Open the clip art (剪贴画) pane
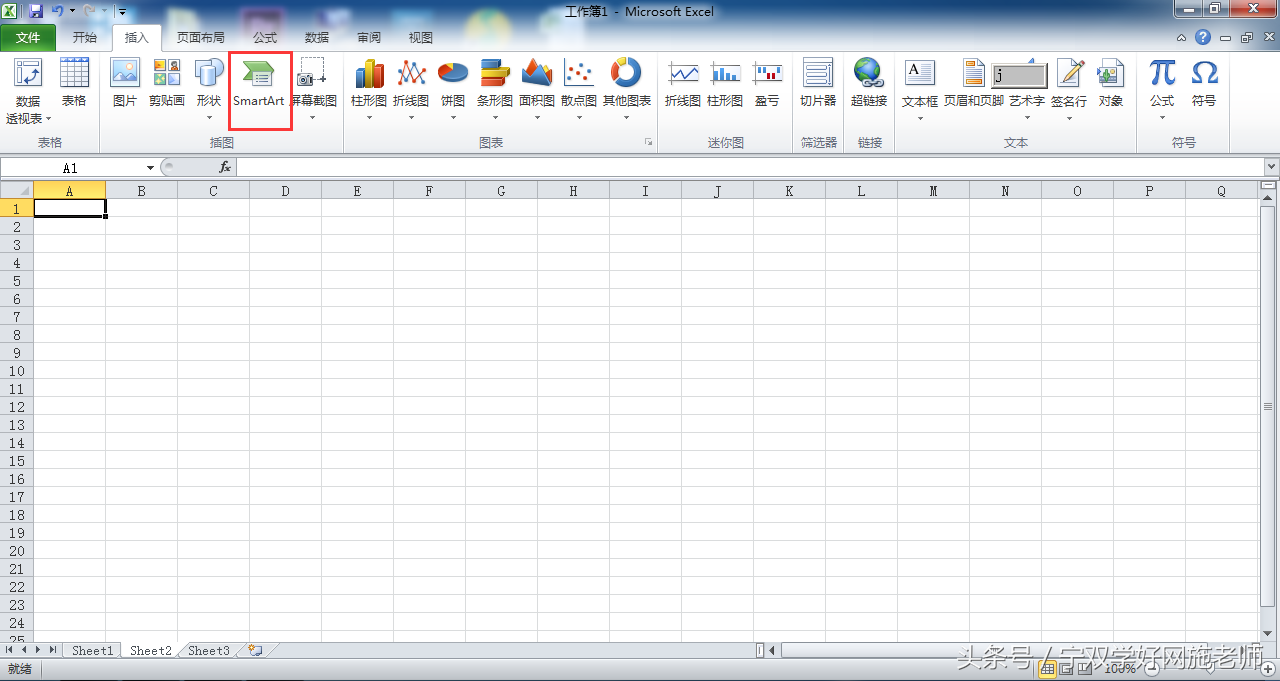This screenshot has width=1280, height=681. click(x=167, y=83)
